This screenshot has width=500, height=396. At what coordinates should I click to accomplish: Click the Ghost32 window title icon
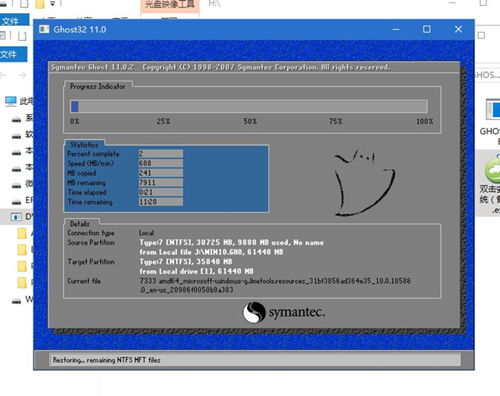point(44,29)
